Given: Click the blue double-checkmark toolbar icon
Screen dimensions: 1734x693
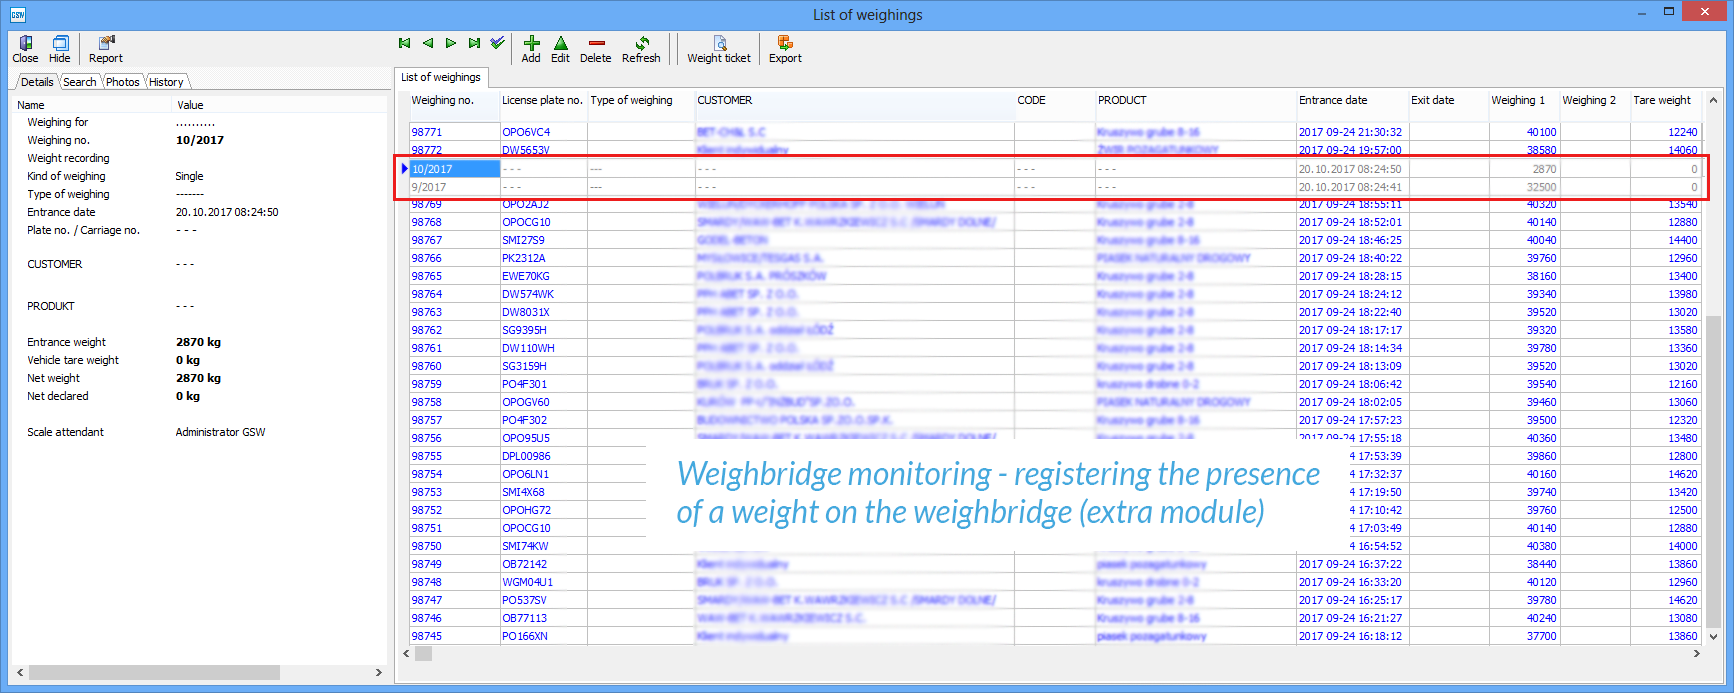Looking at the screenshot, I should pyautogui.click(x=497, y=43).
